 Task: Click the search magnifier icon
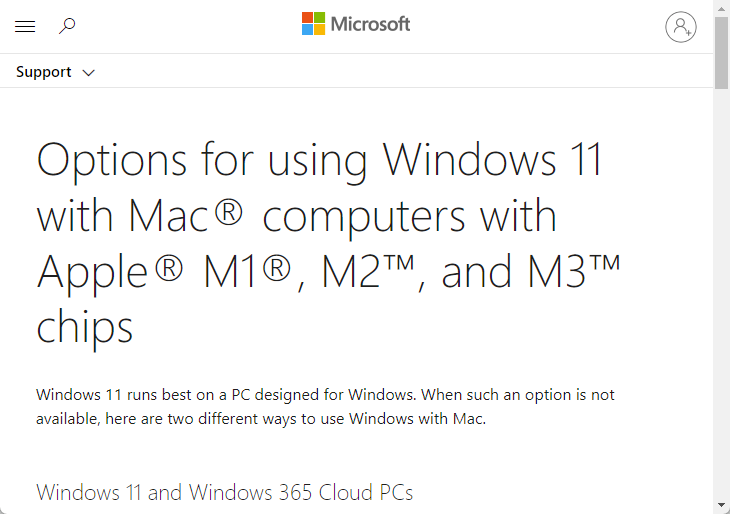pos(67,26)
